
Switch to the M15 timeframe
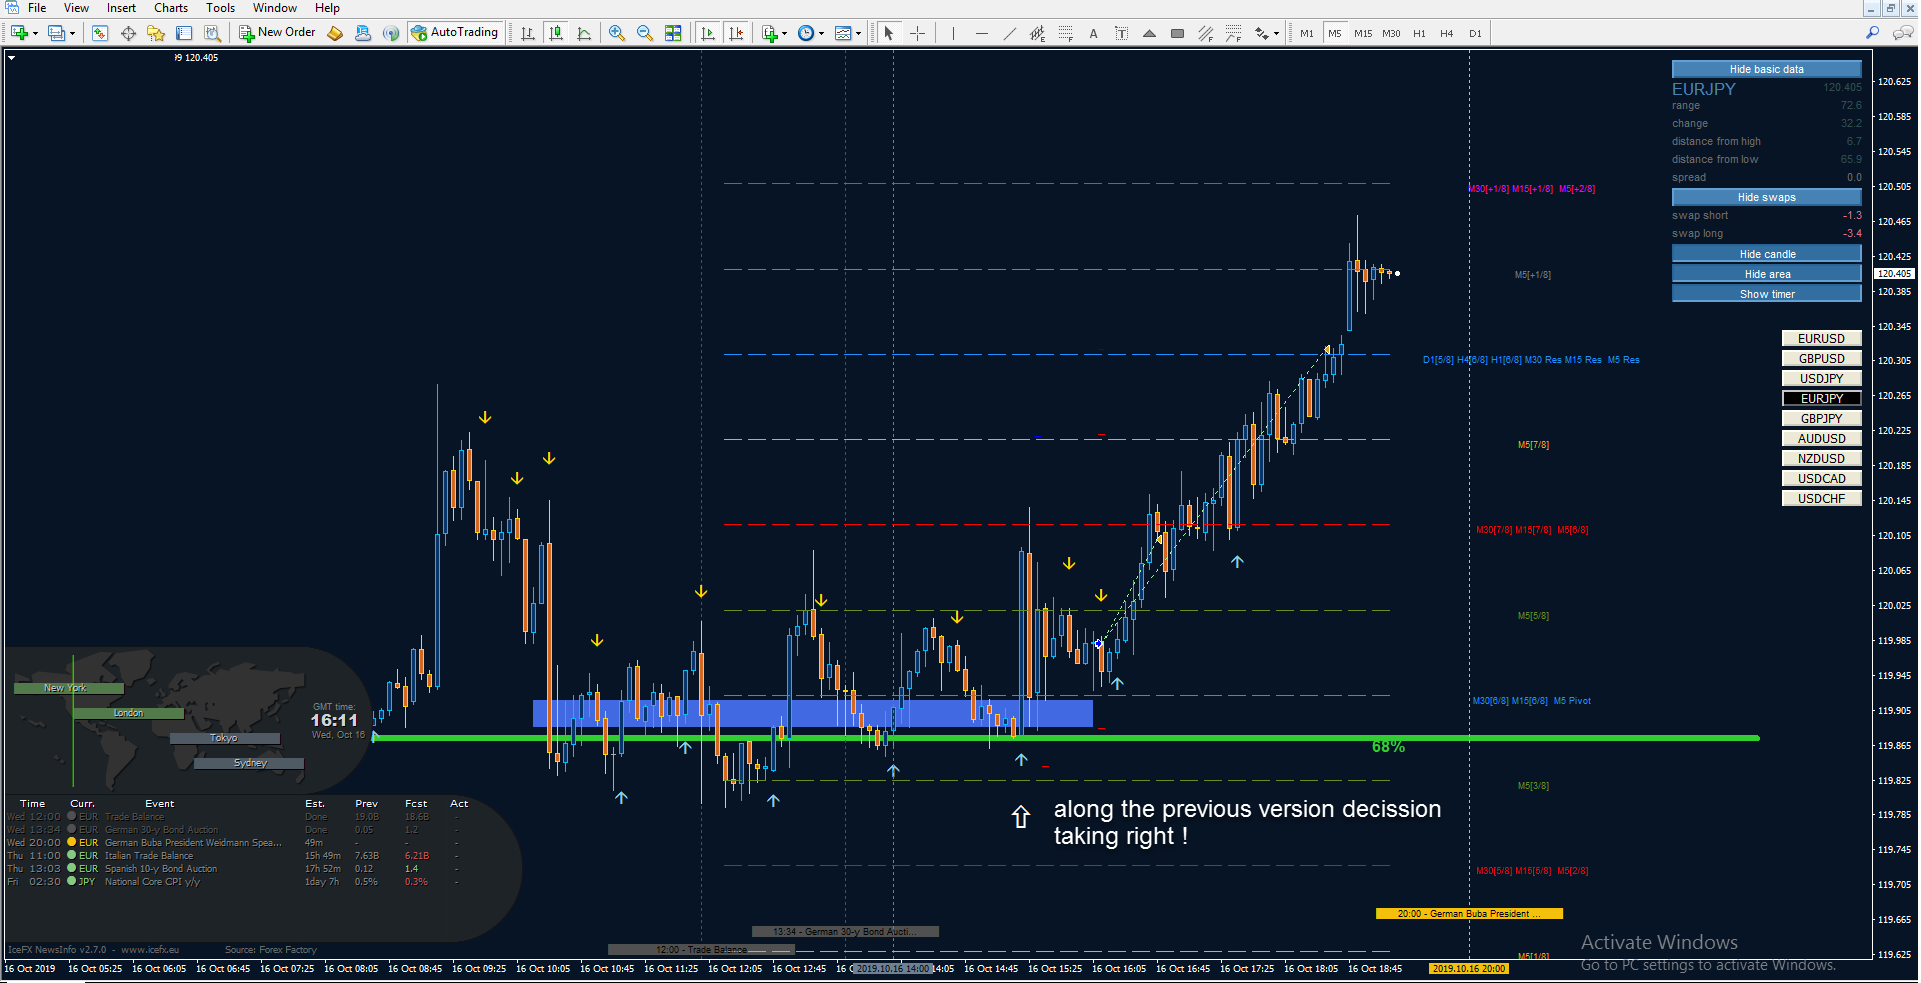[x=1363, y=33]
